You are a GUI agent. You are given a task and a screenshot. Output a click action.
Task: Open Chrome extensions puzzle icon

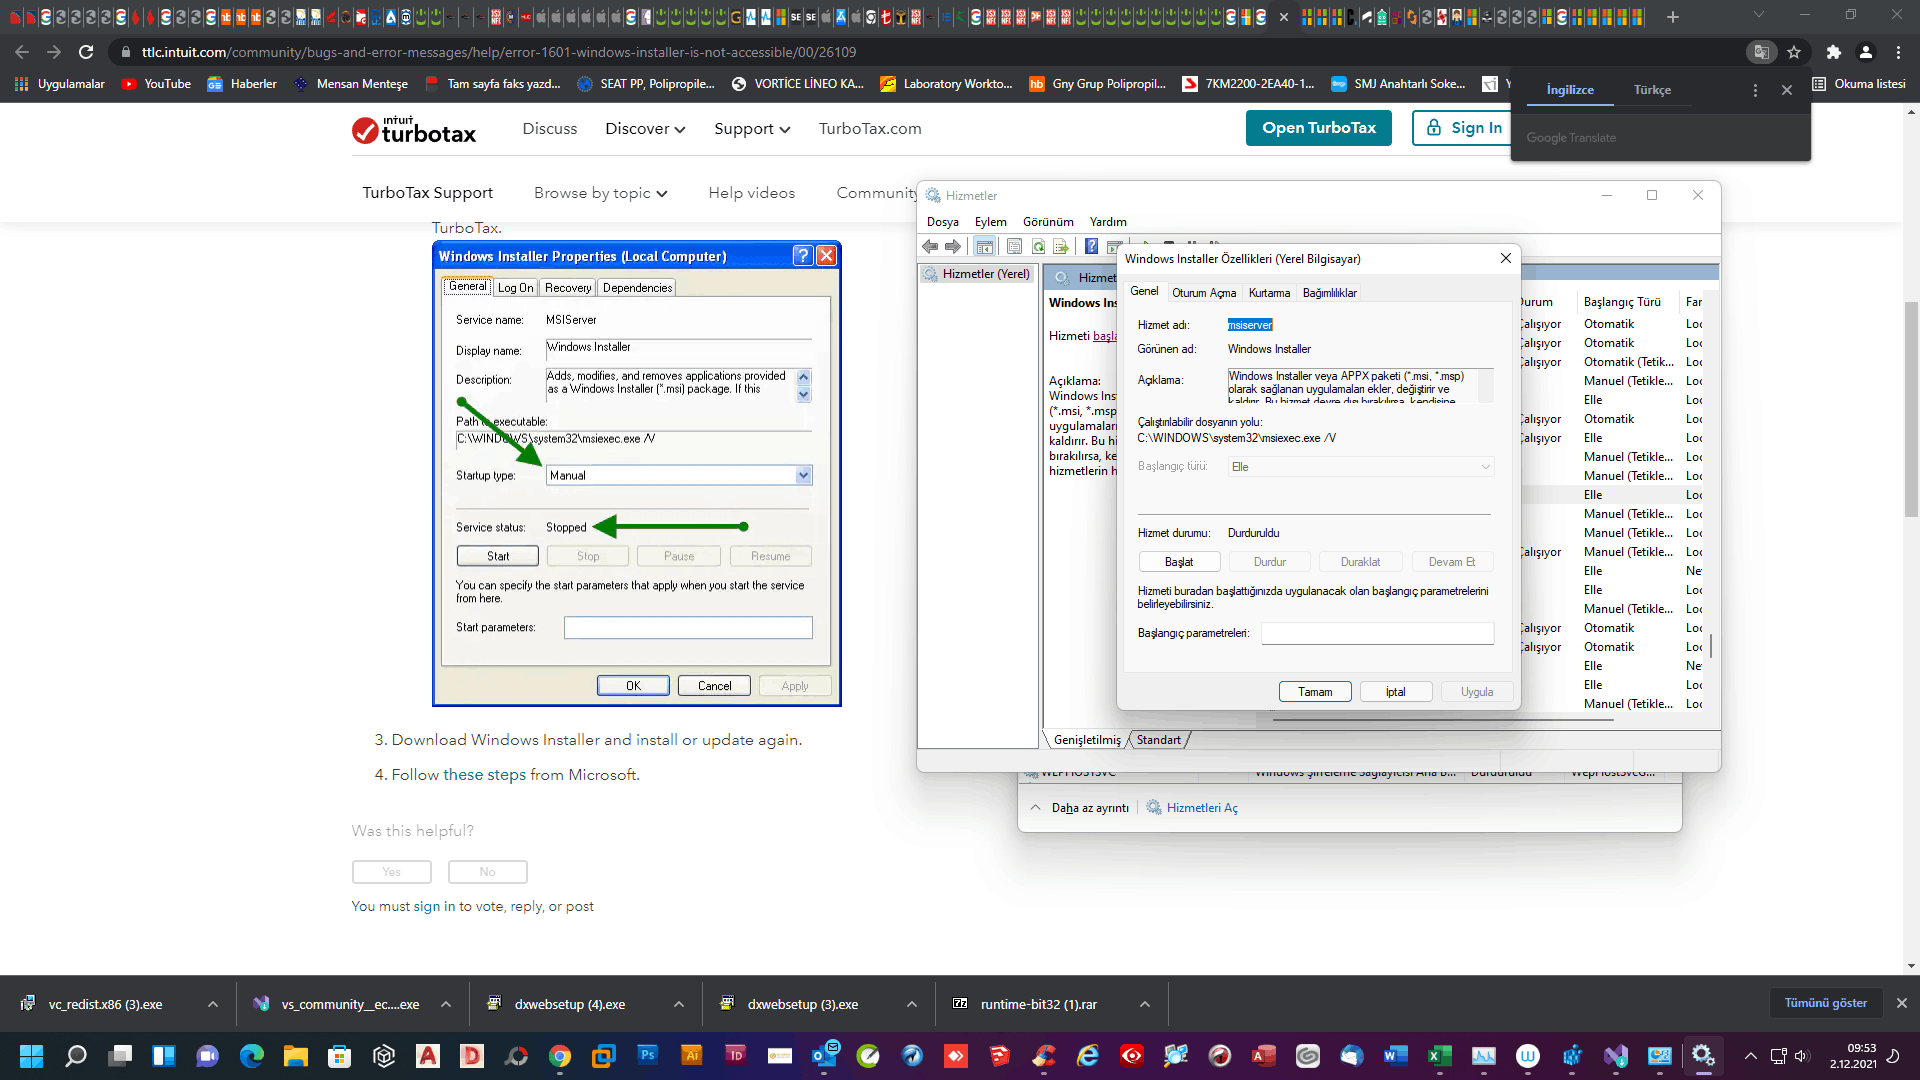(1833, 52)
